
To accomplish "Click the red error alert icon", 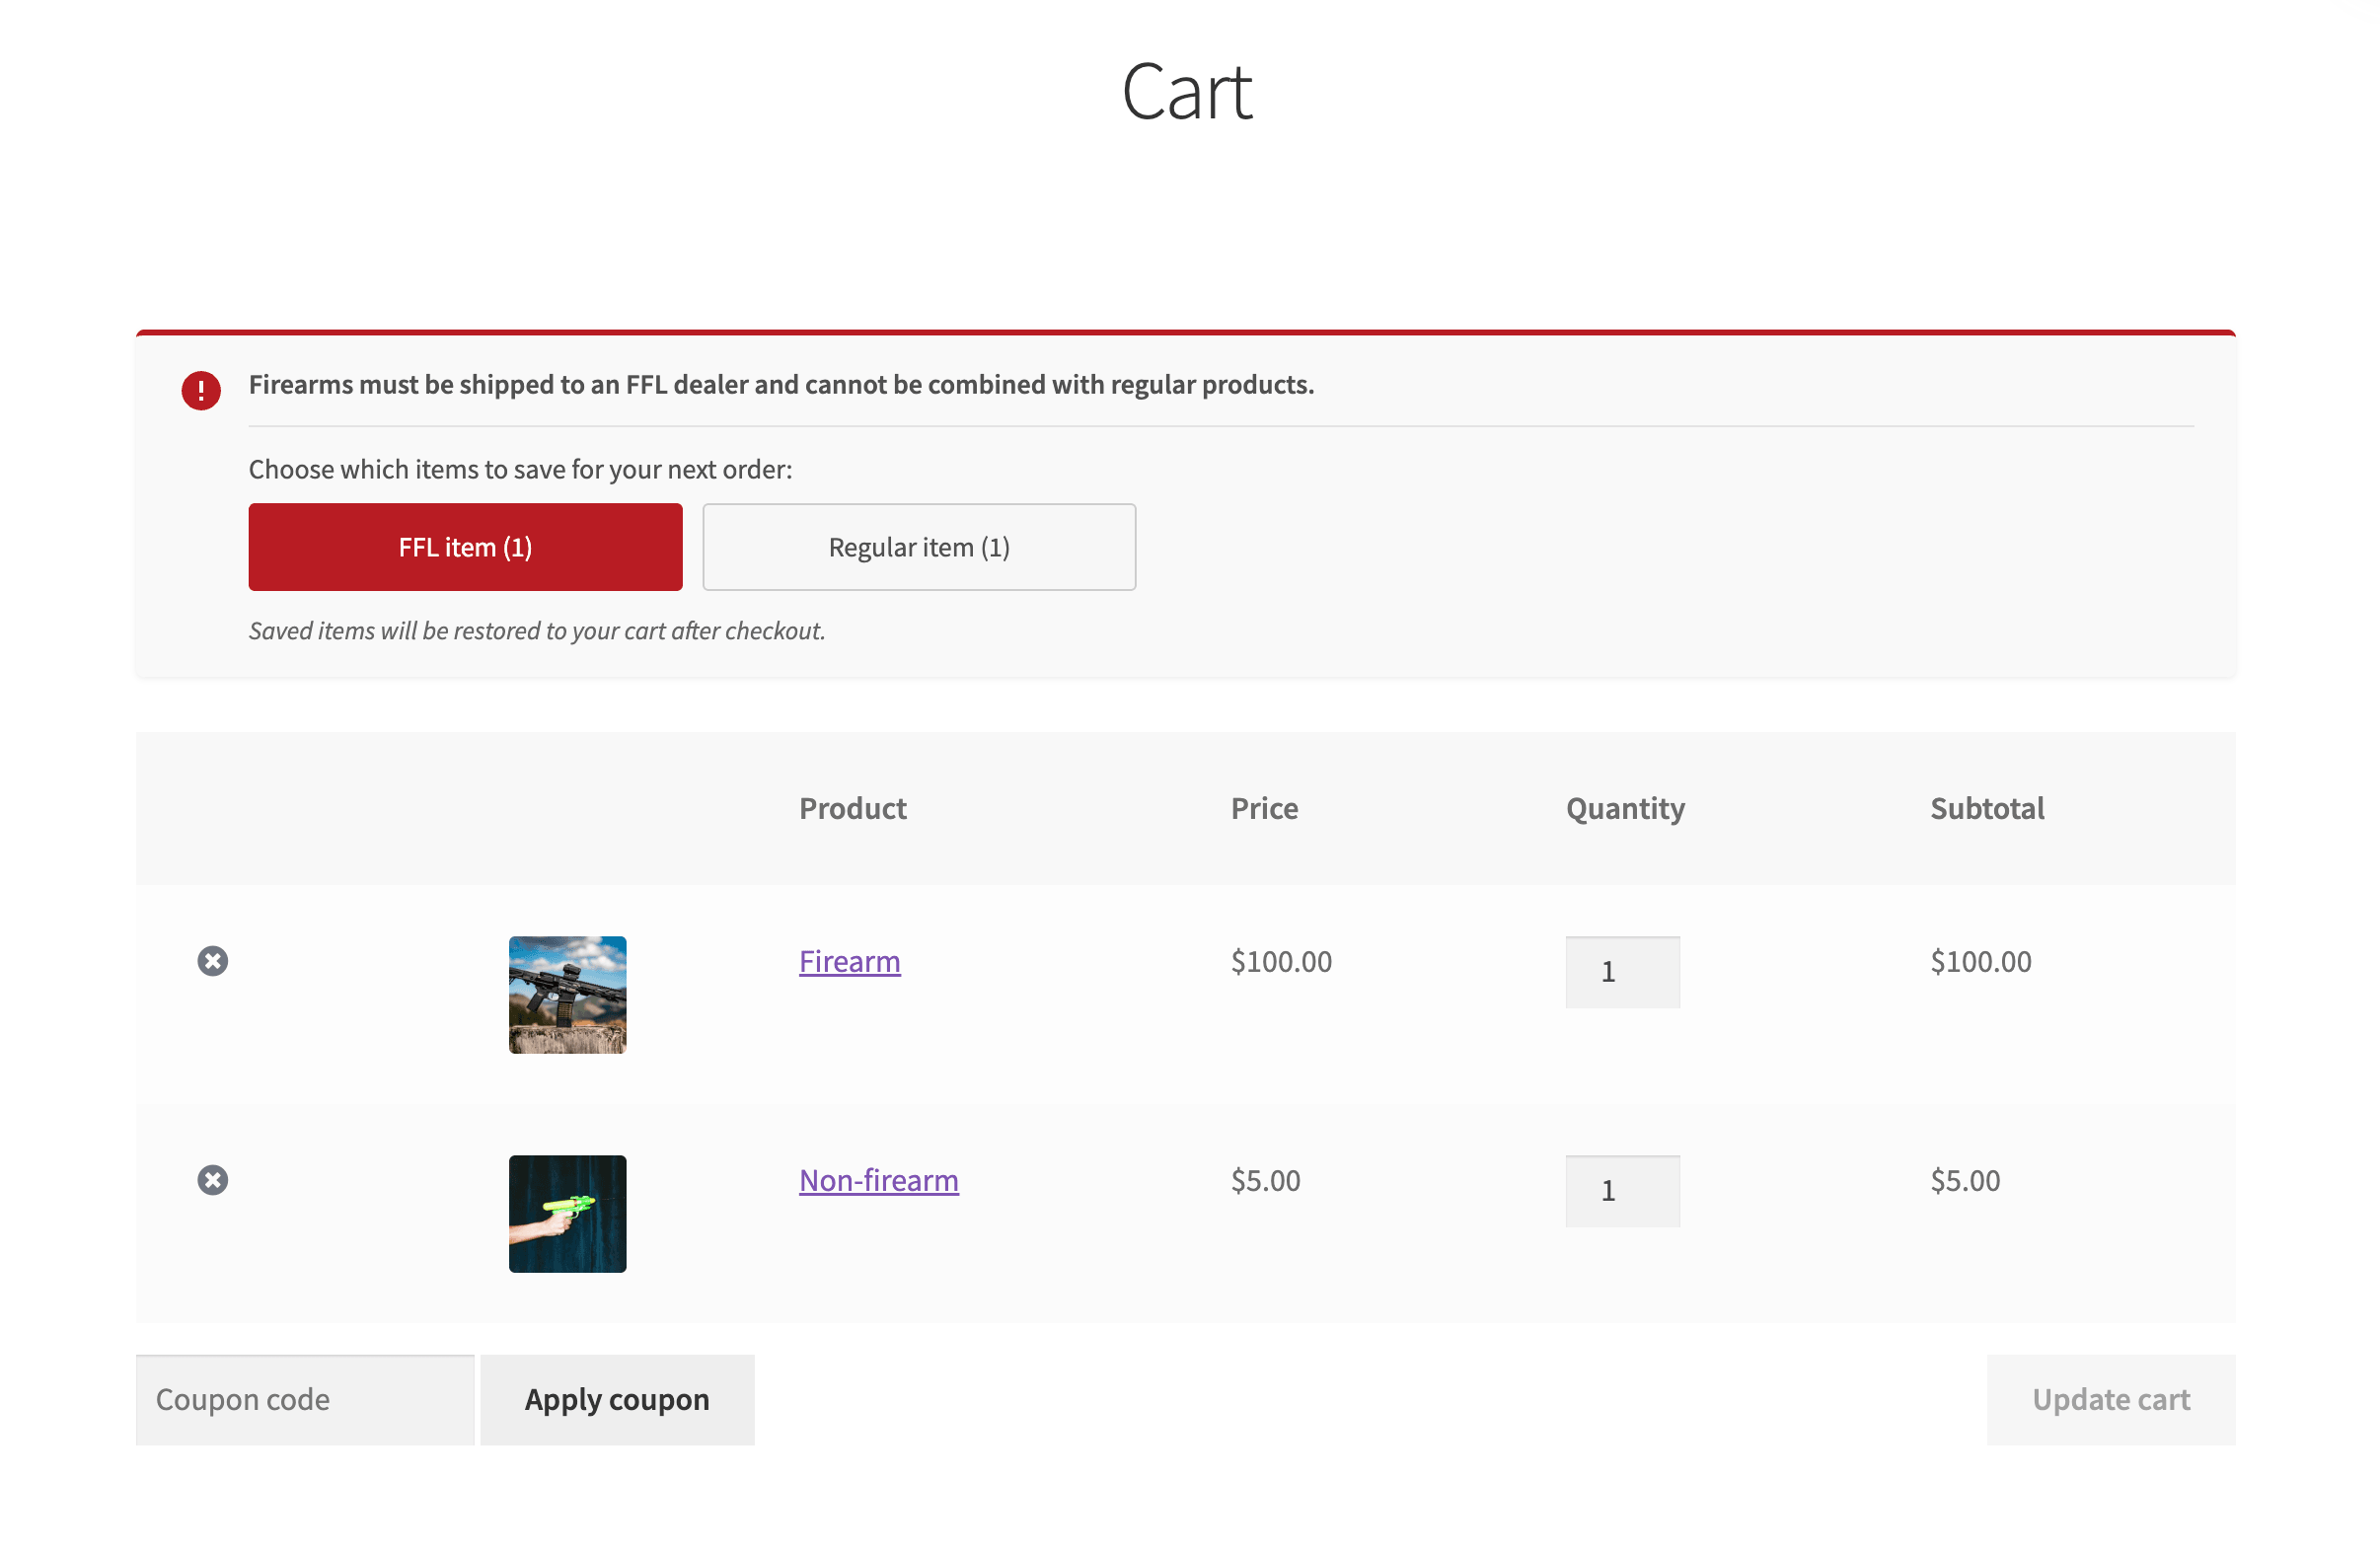I will click(x=201, y=391).
